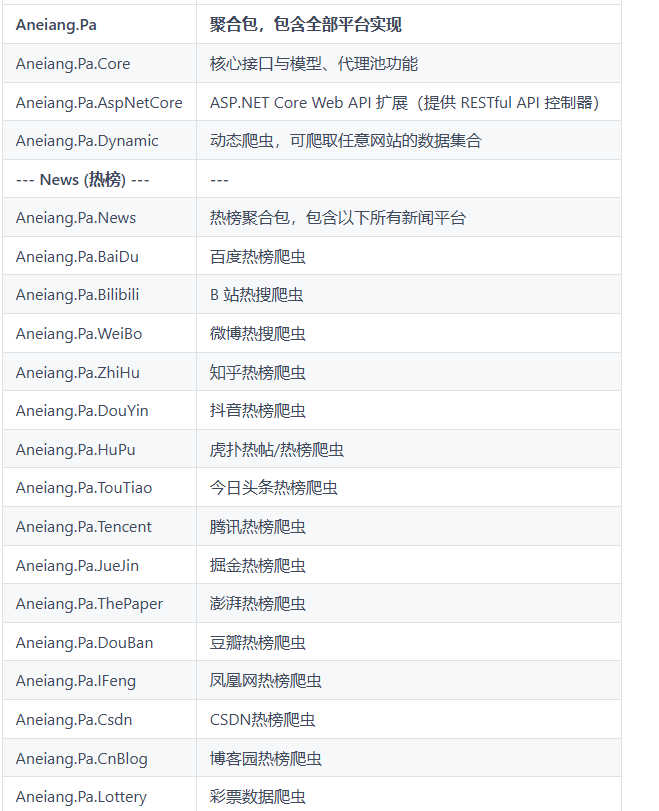Click the 豆瓣热榜爬虫 description
659x811 pixels.
(258, 642)
